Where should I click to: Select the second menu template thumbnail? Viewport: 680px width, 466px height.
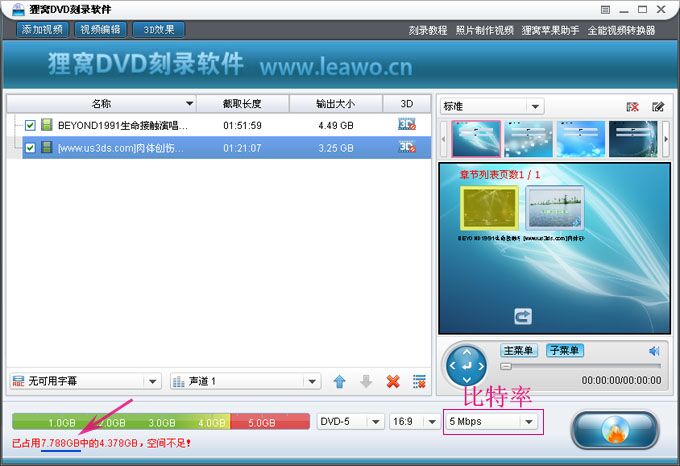pyautogui.click(x=528, y=139)
